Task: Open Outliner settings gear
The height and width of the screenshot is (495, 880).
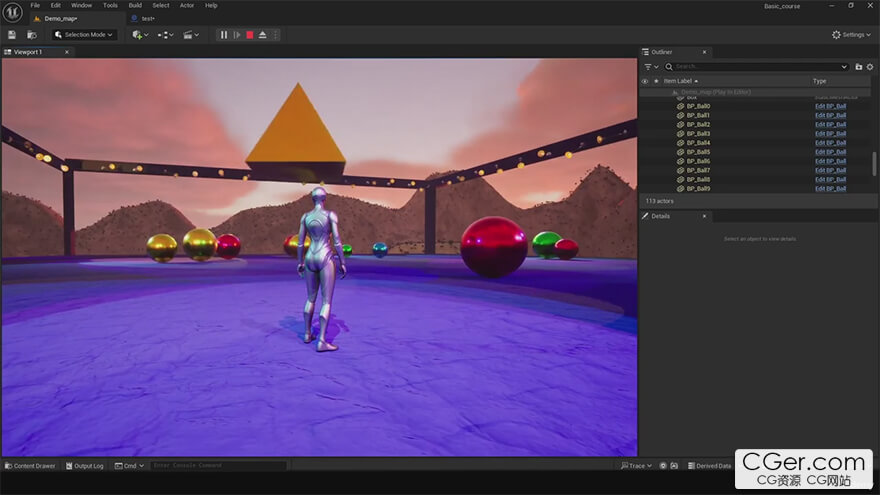Action: pos(870,67)
